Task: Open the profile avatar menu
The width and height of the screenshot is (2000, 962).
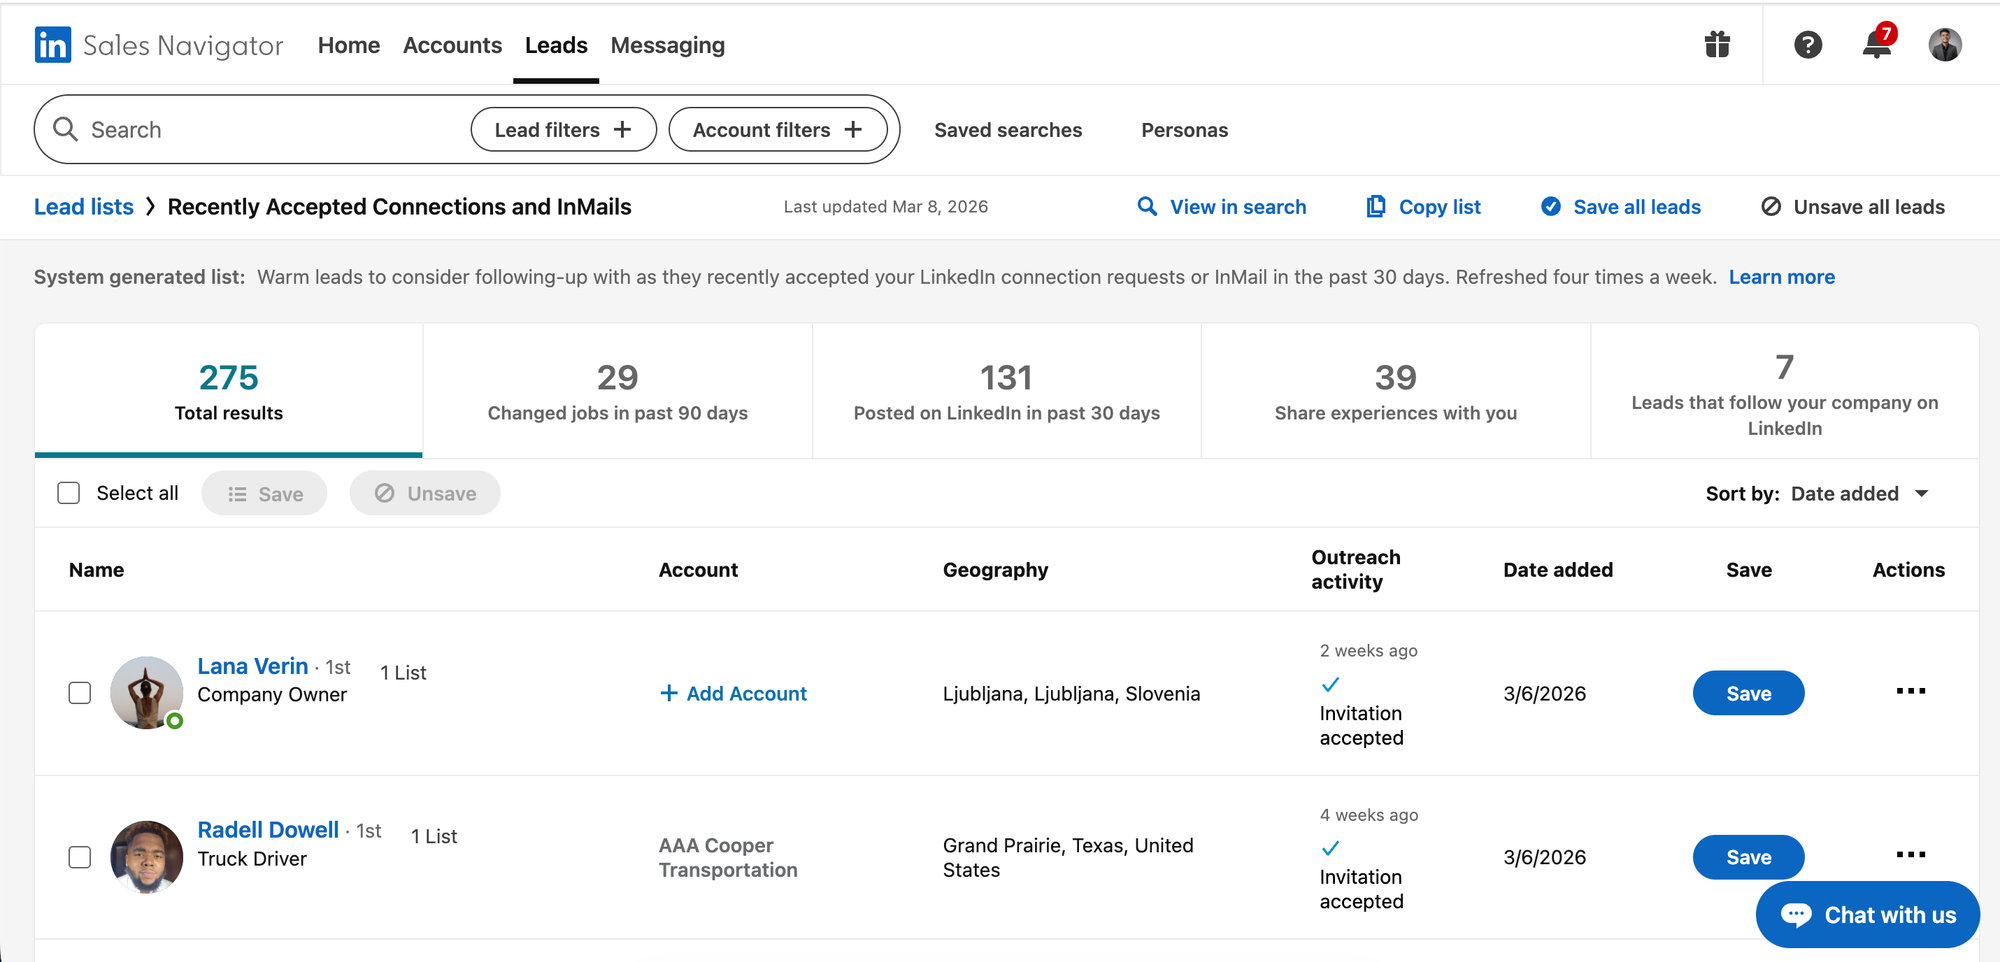Action: coord(1944,45)
